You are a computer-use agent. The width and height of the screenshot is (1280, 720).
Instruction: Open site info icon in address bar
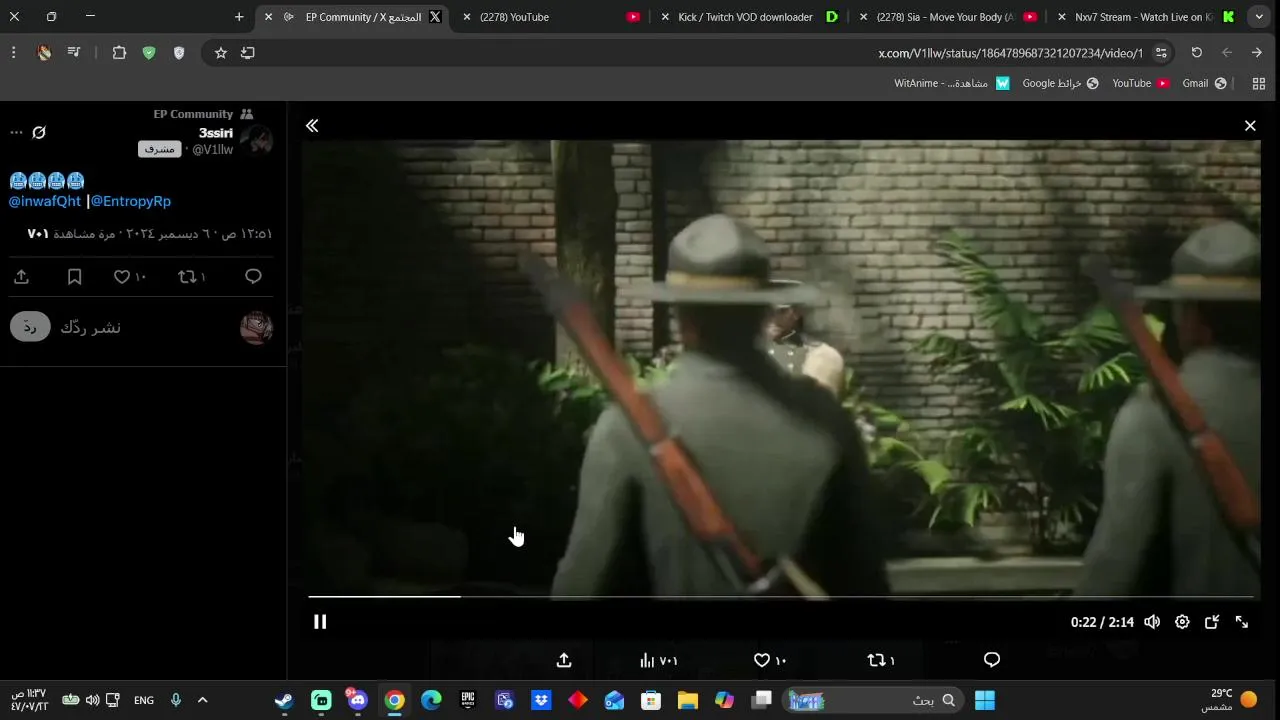click(x=1161, y=53)
